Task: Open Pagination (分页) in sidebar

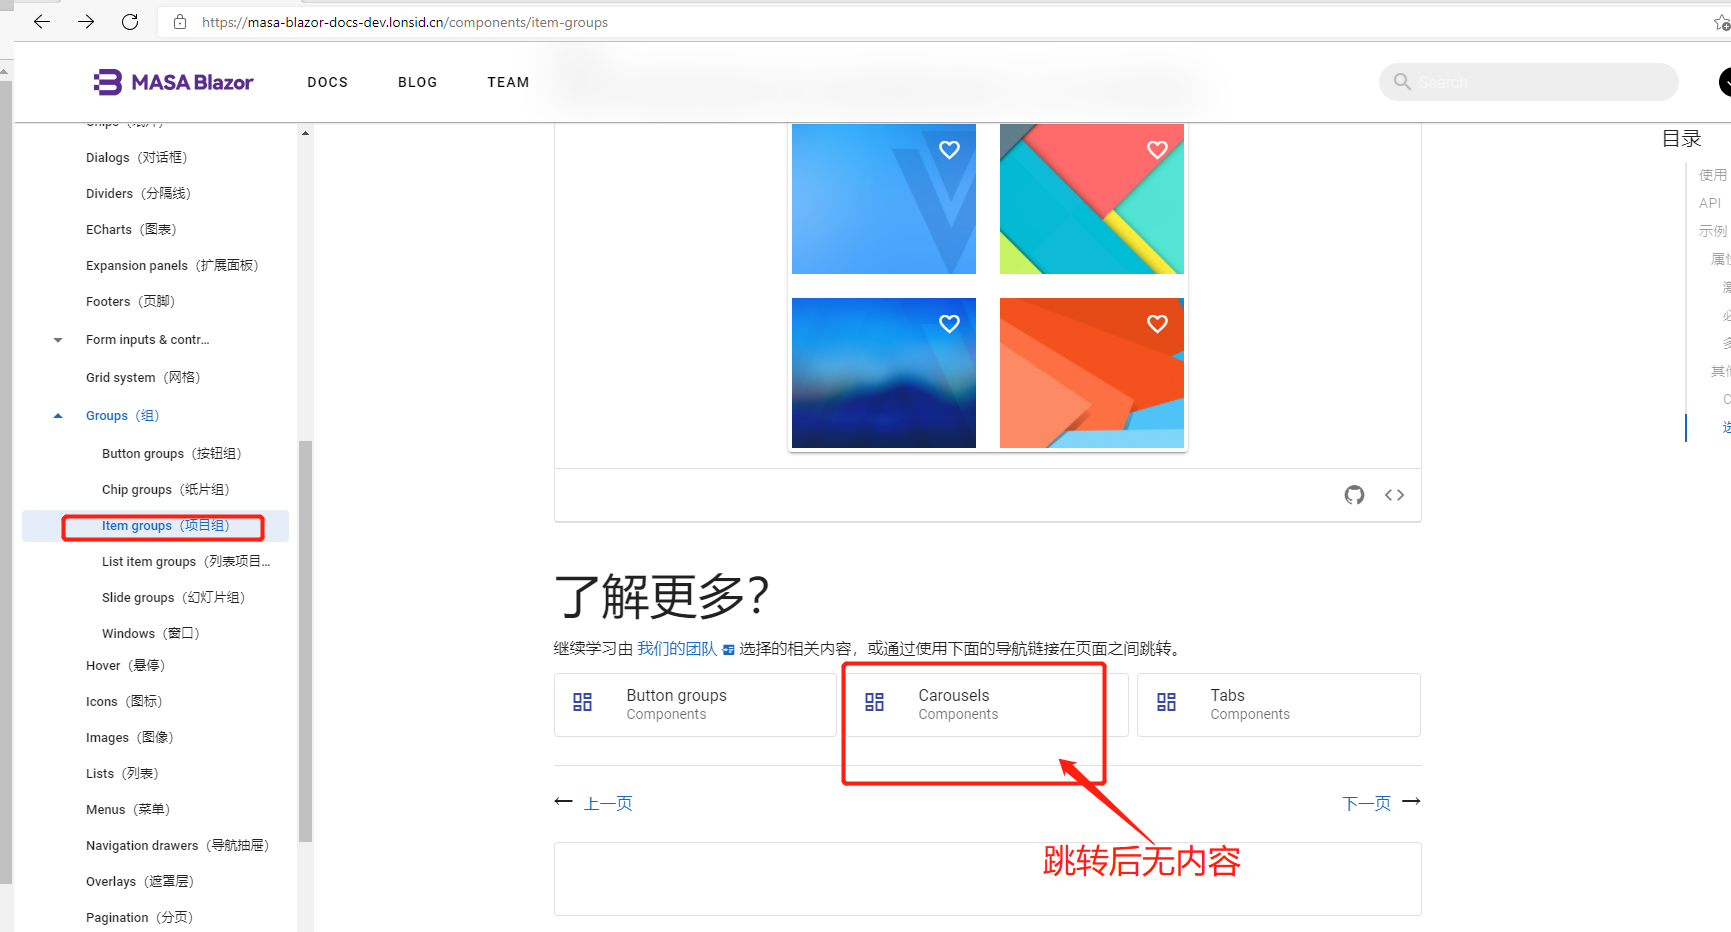Action: click(139, 918)
